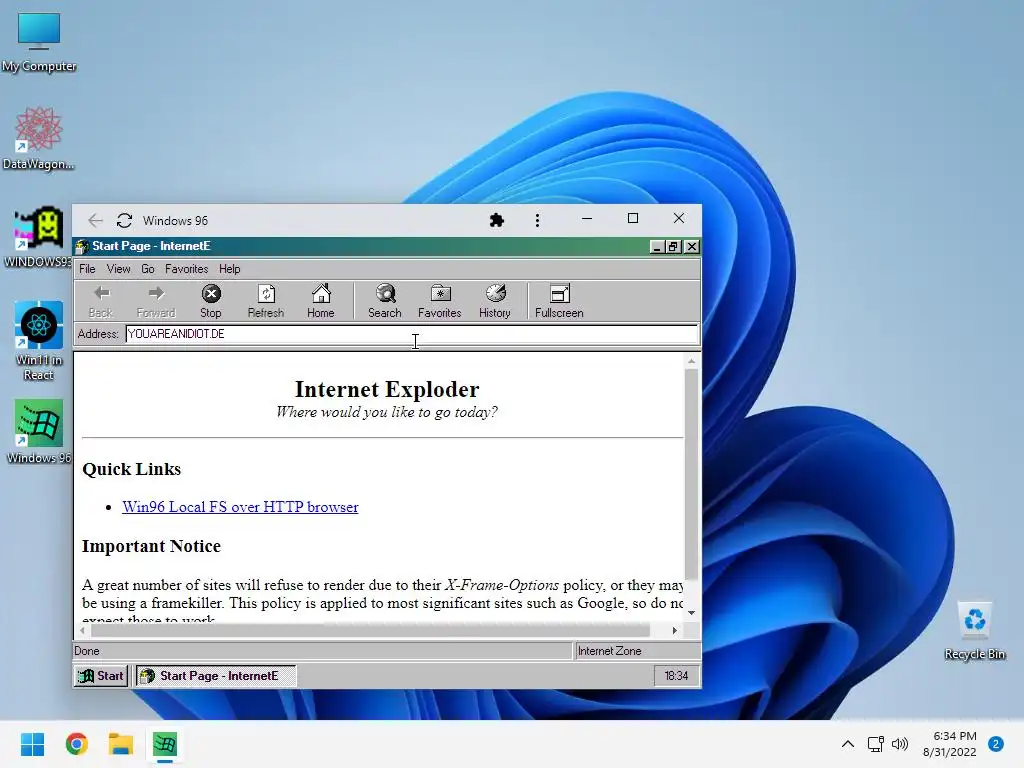The width and height of the screenshot is (1024, 768).
Task: Click the outer window back arrow
Action: tap(95, 221)
